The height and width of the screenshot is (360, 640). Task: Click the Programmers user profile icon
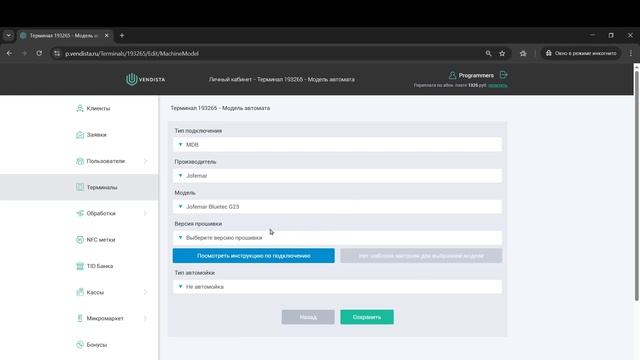[x=452, y=75]
